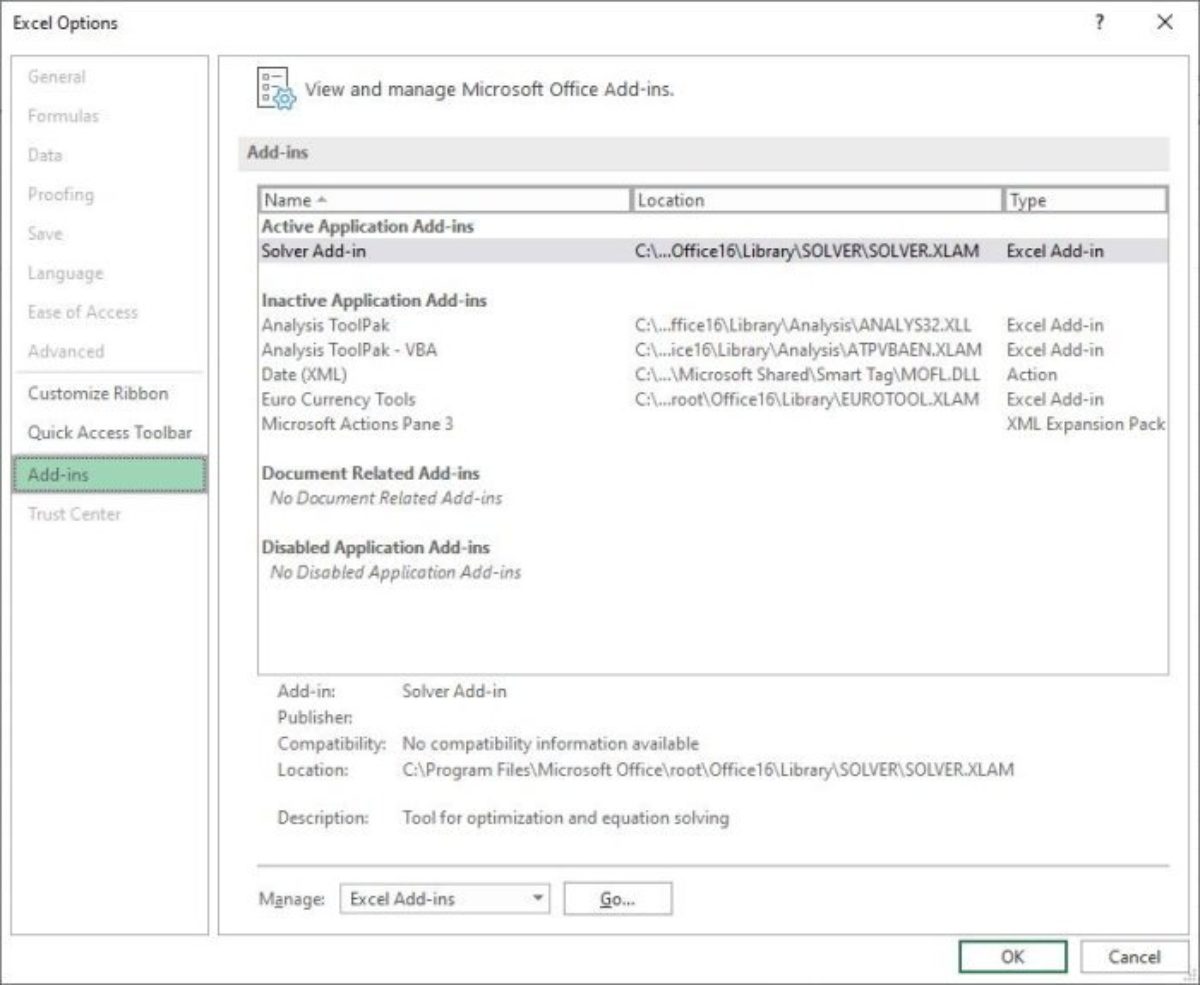Open the Proofing options category
Screen dimensions: 1200x985
coord(60,194)
